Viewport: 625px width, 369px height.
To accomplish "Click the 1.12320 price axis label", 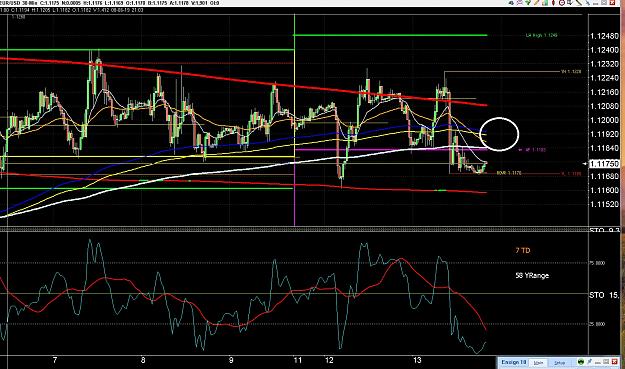I will coord(604,64).
